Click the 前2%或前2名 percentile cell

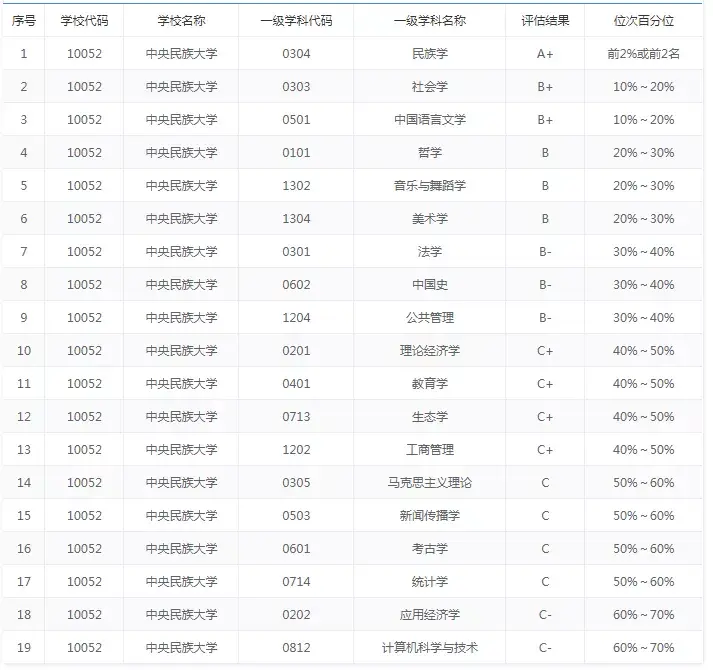pos(644,54)
